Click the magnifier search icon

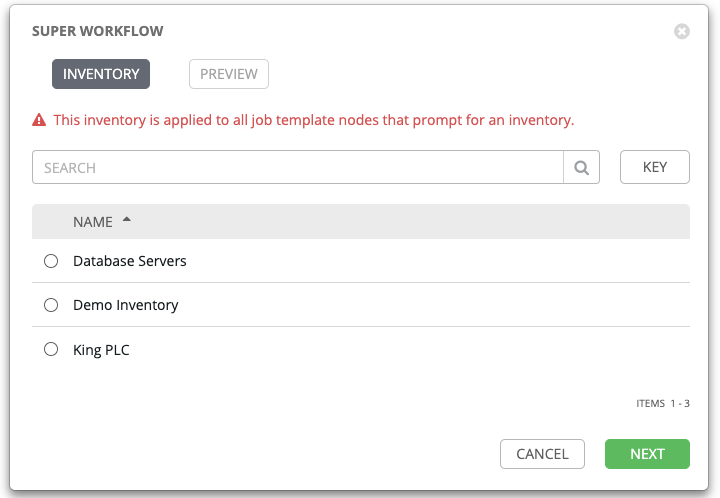click(x=581, y=168)
